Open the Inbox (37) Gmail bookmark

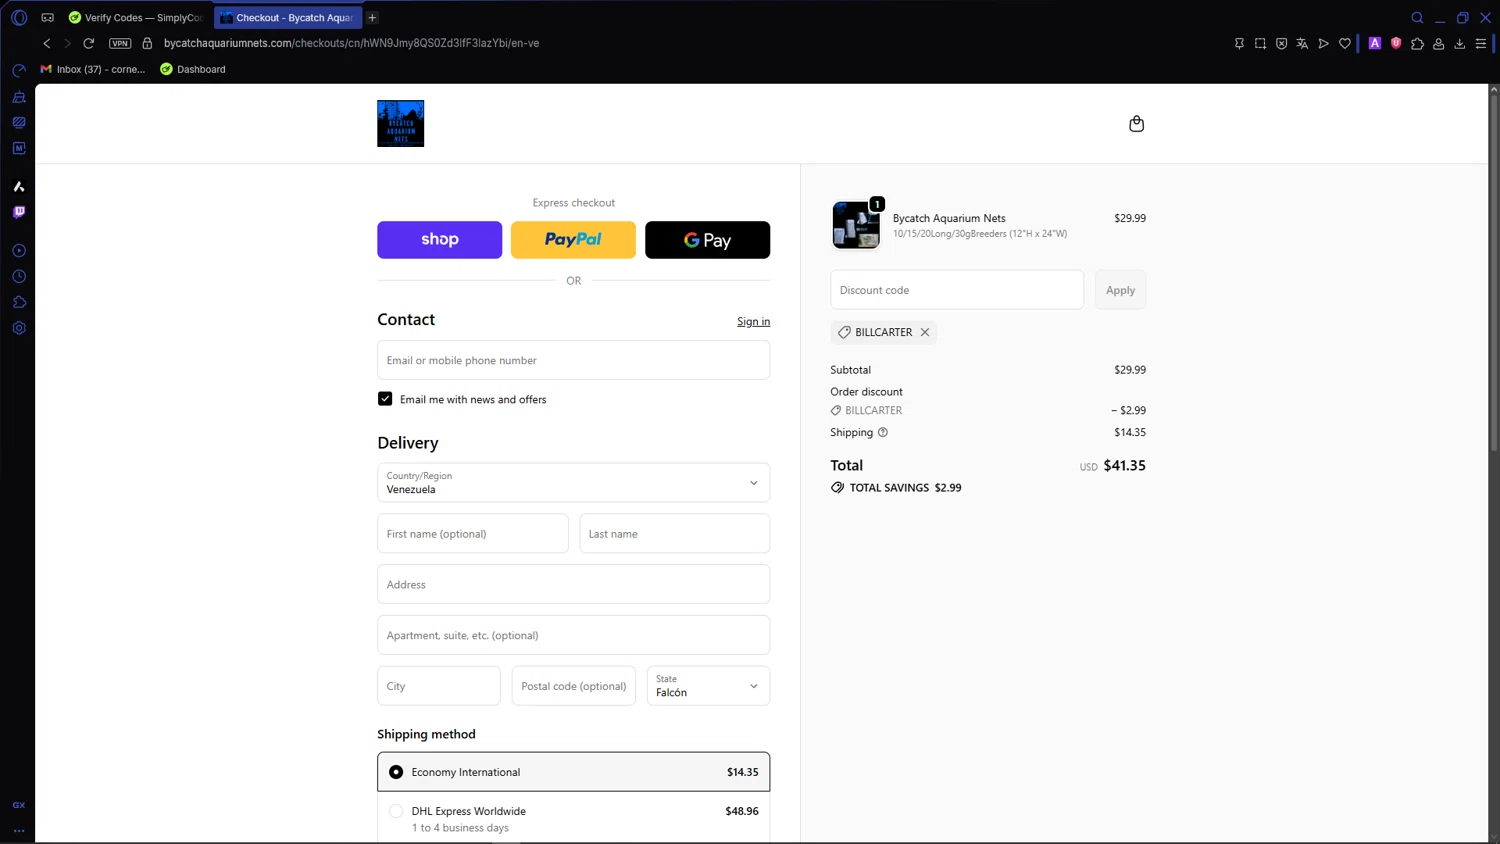pos(92,69)
